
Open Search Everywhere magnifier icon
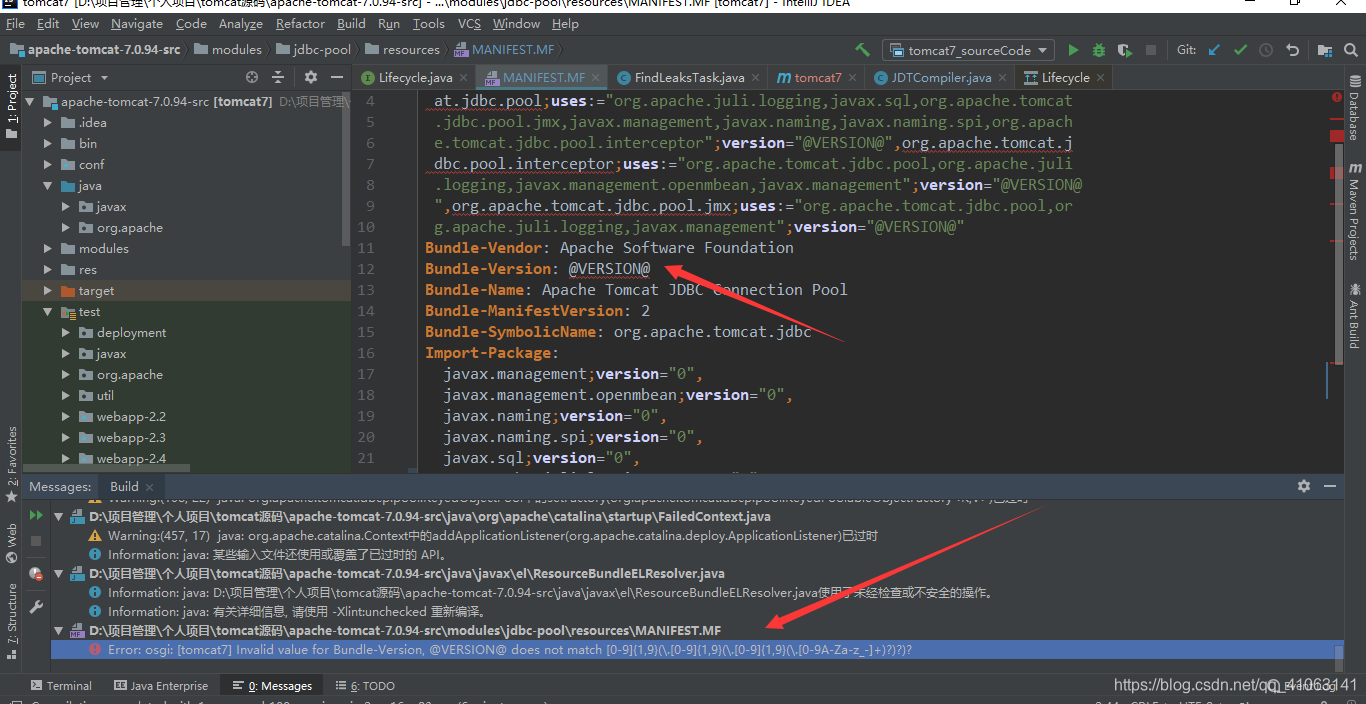pyautogui.click(x=1353, y=50)
